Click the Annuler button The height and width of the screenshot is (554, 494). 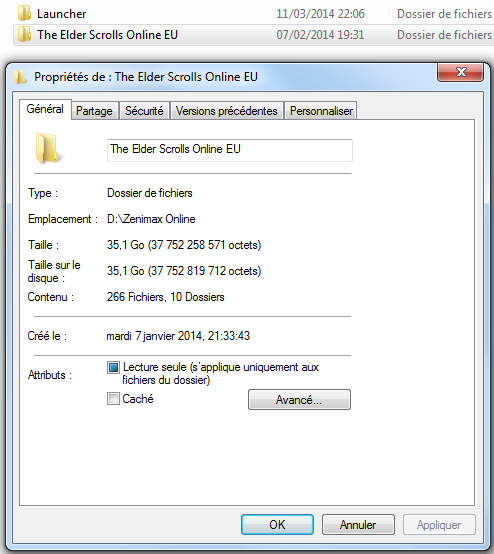pos(358,524)
